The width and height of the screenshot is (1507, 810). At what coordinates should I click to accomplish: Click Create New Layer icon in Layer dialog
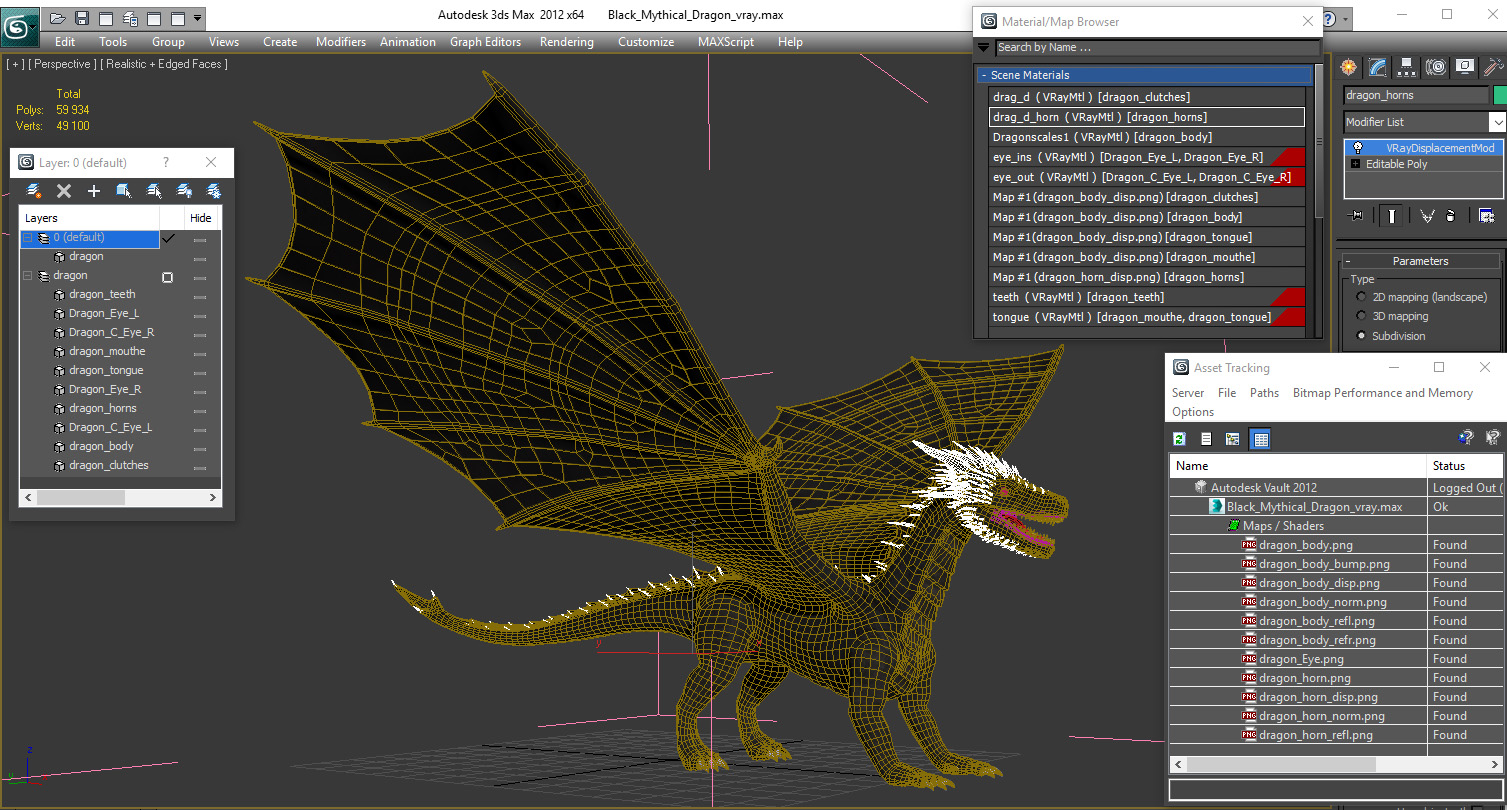point(34,190)
